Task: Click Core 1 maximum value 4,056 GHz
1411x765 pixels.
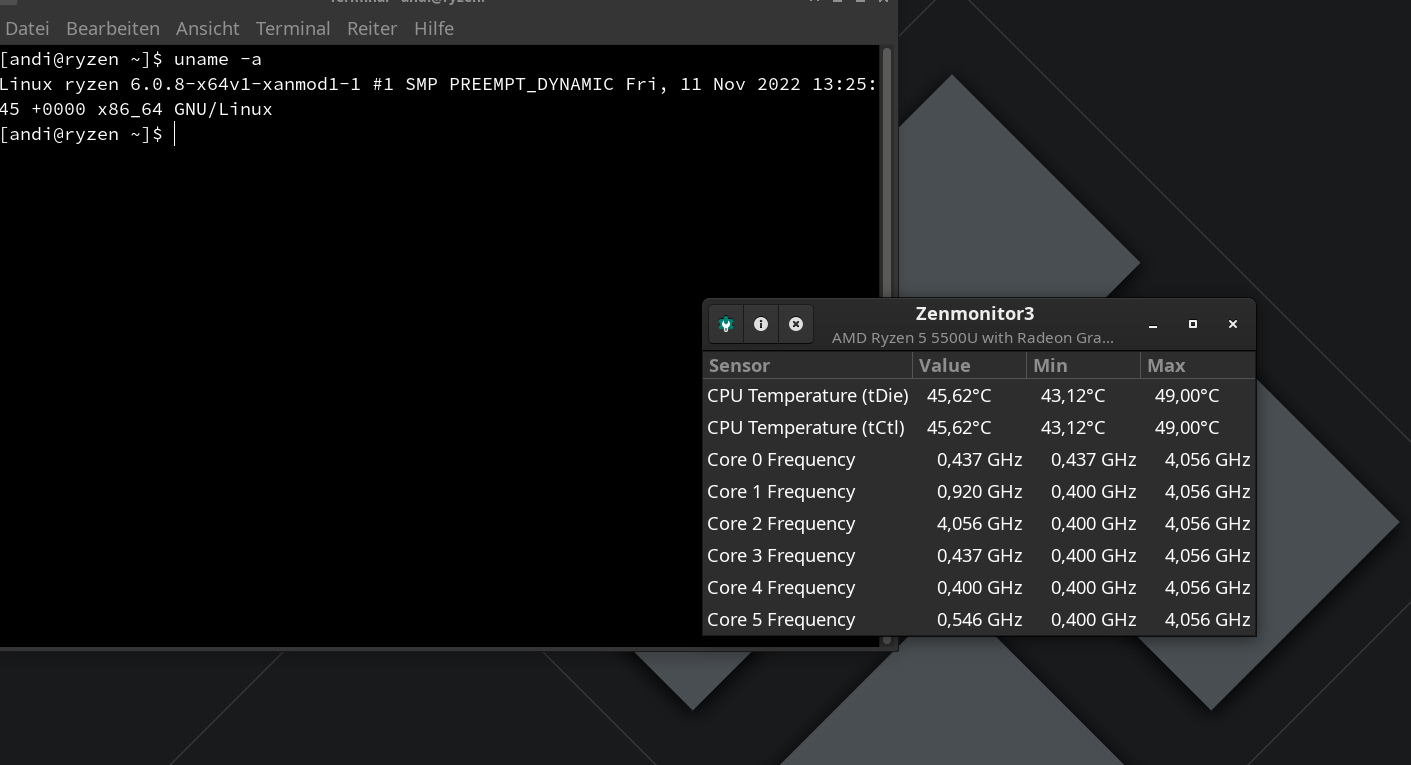Action: tap(1208, 492)
